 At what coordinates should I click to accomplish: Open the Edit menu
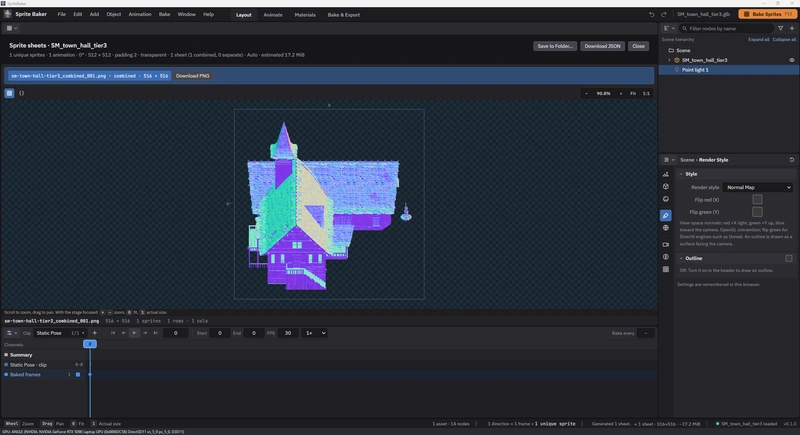pos(78,14)
